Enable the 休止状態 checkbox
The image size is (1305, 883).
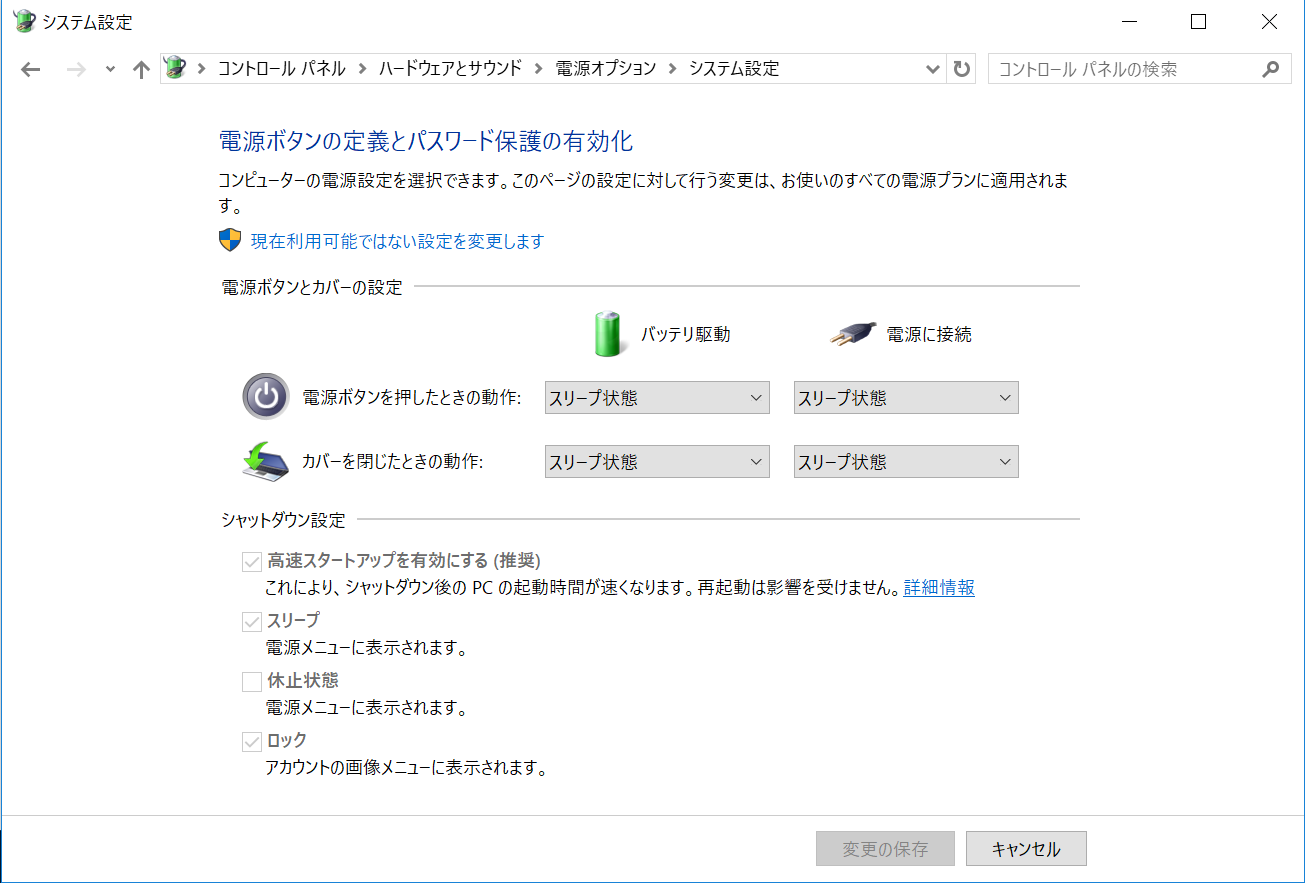pyautogui.click(x=252, y=681)
